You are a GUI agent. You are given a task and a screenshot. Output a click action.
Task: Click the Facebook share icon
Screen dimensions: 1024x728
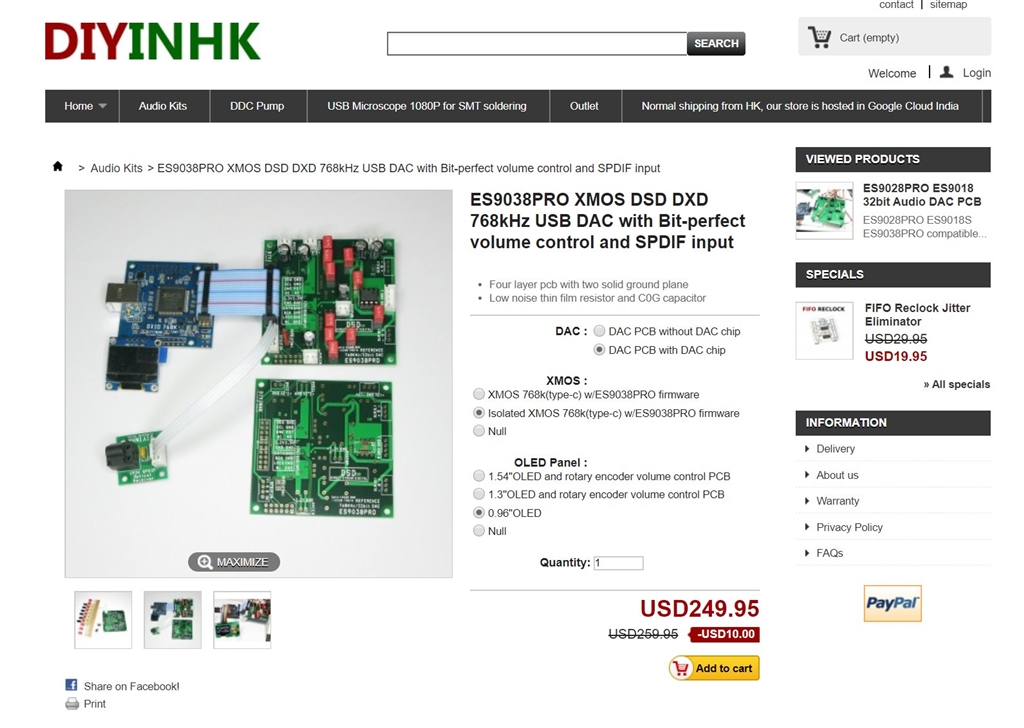pos(71,685)
